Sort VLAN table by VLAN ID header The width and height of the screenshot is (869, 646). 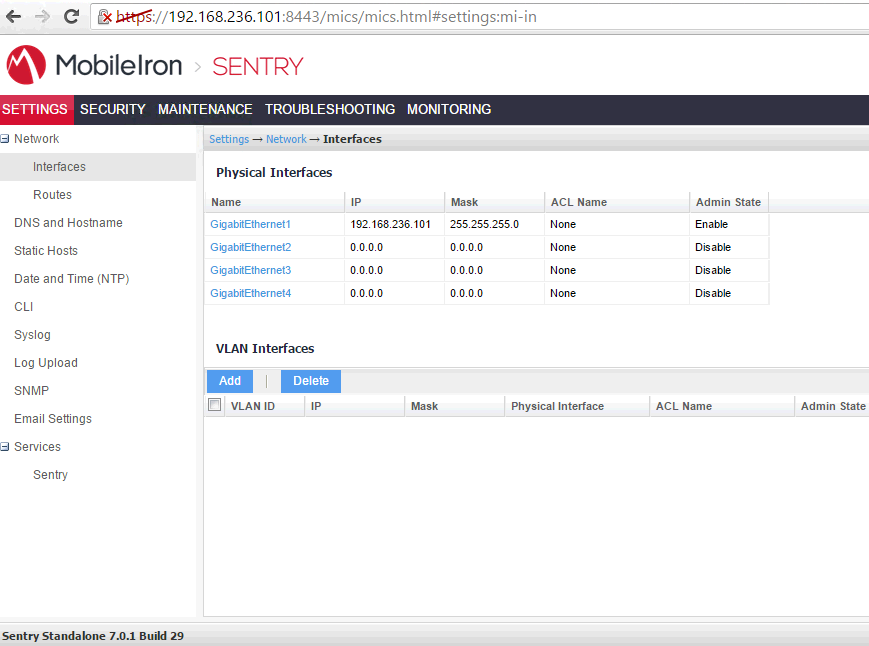pos(265,406)
